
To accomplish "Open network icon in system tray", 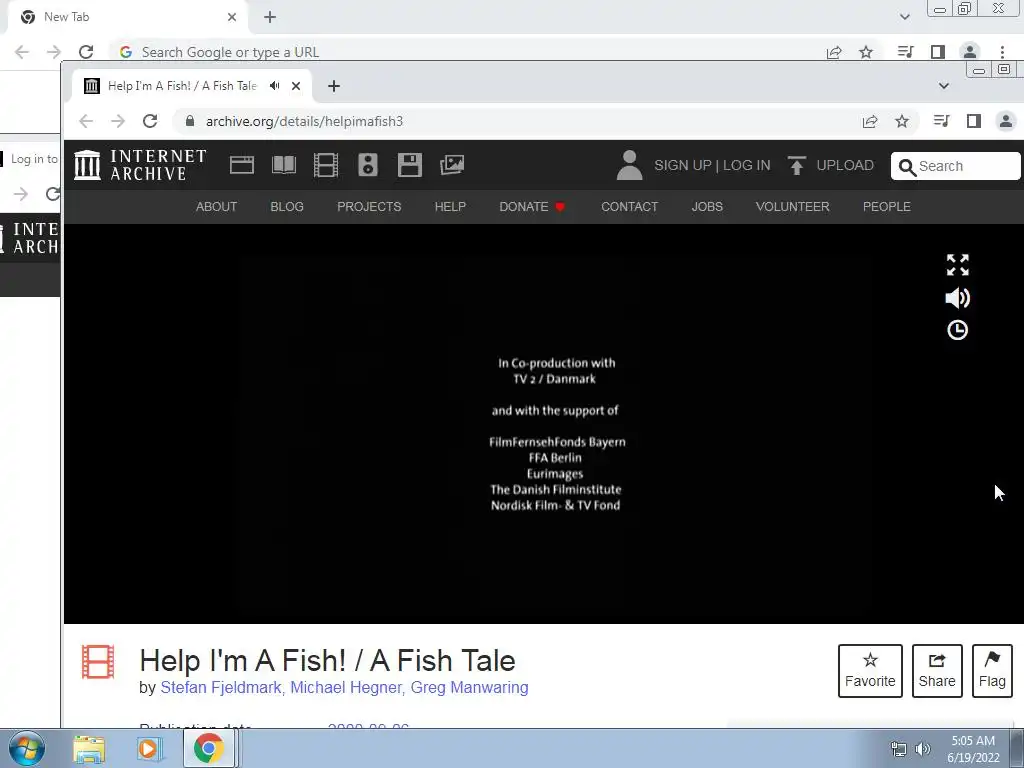I will [x=899, y=749].
